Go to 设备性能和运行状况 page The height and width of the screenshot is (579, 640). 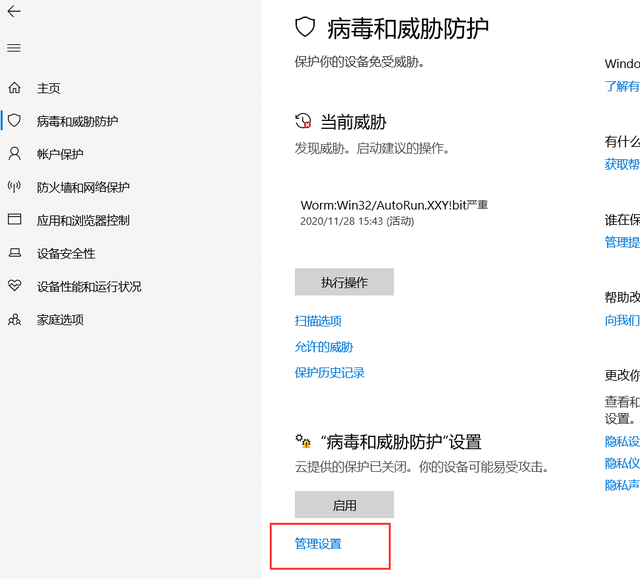(89, 286)
